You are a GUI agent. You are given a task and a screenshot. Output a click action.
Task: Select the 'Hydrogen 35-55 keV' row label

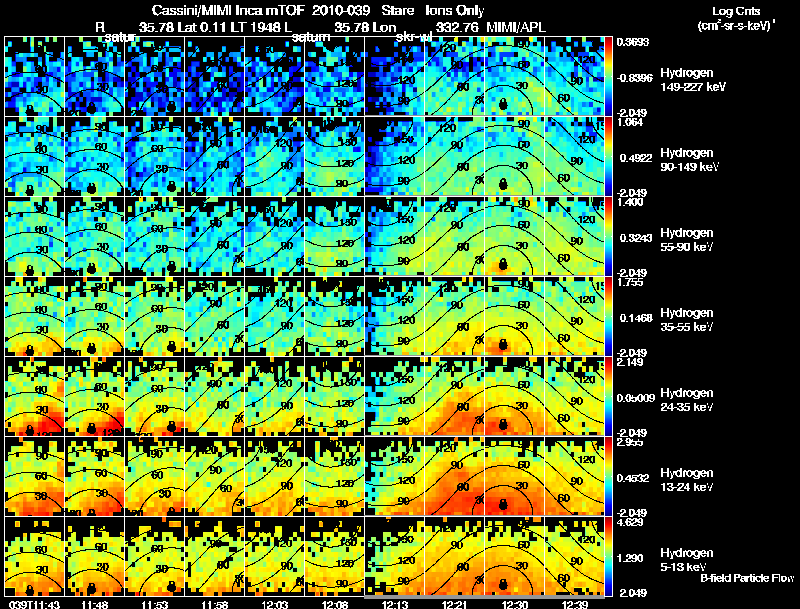click(687, 320)
